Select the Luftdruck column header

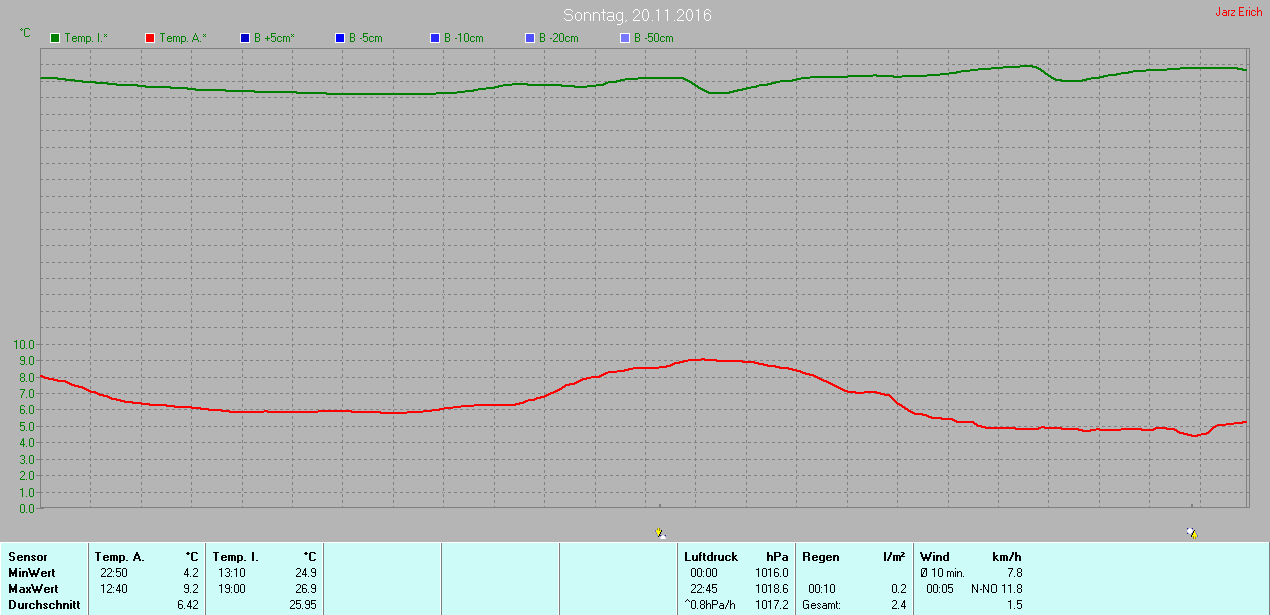point(711,557)
